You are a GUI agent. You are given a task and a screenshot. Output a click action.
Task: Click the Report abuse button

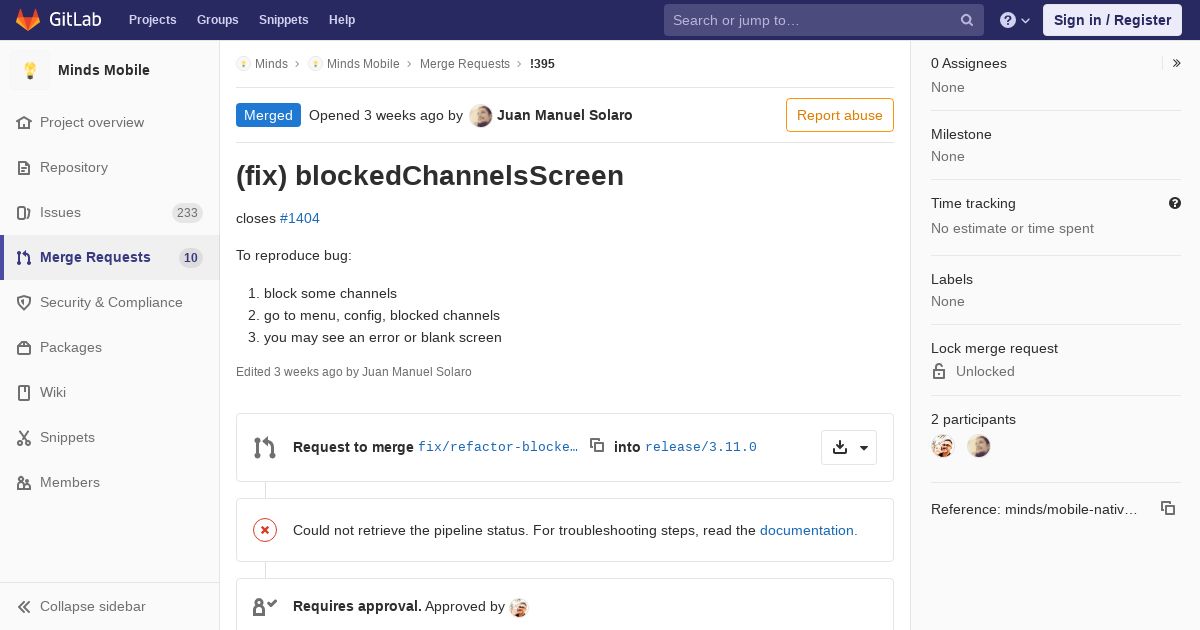pos(839,115)
